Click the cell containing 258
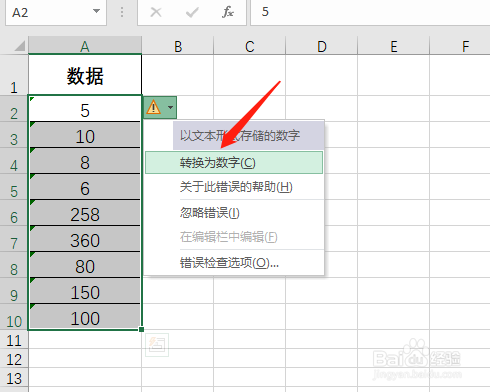Viewport: 490px width, 392px height. [85, 213]
